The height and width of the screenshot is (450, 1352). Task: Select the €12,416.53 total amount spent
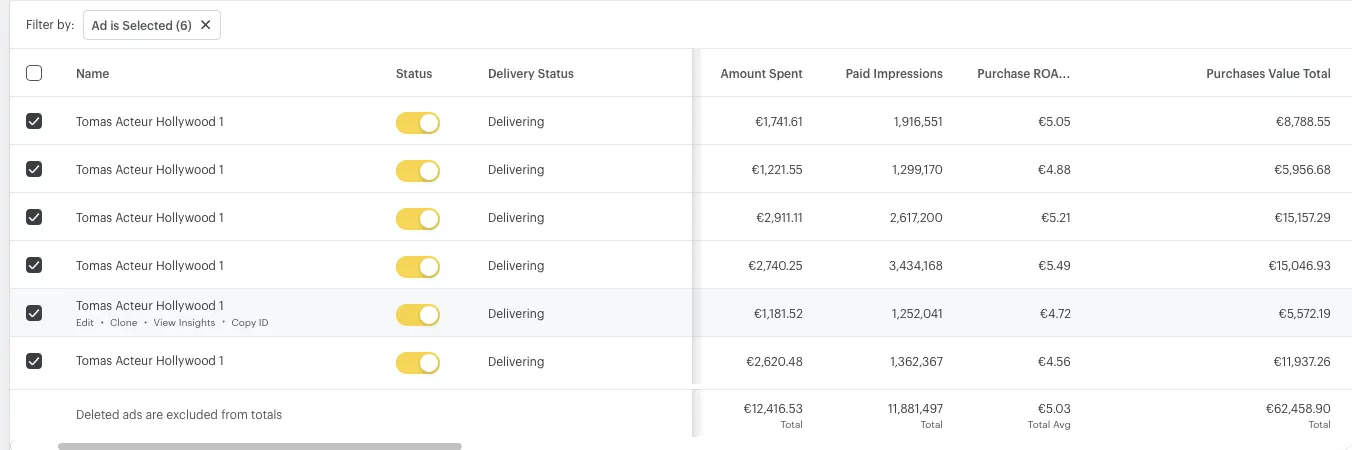point(773,409)
